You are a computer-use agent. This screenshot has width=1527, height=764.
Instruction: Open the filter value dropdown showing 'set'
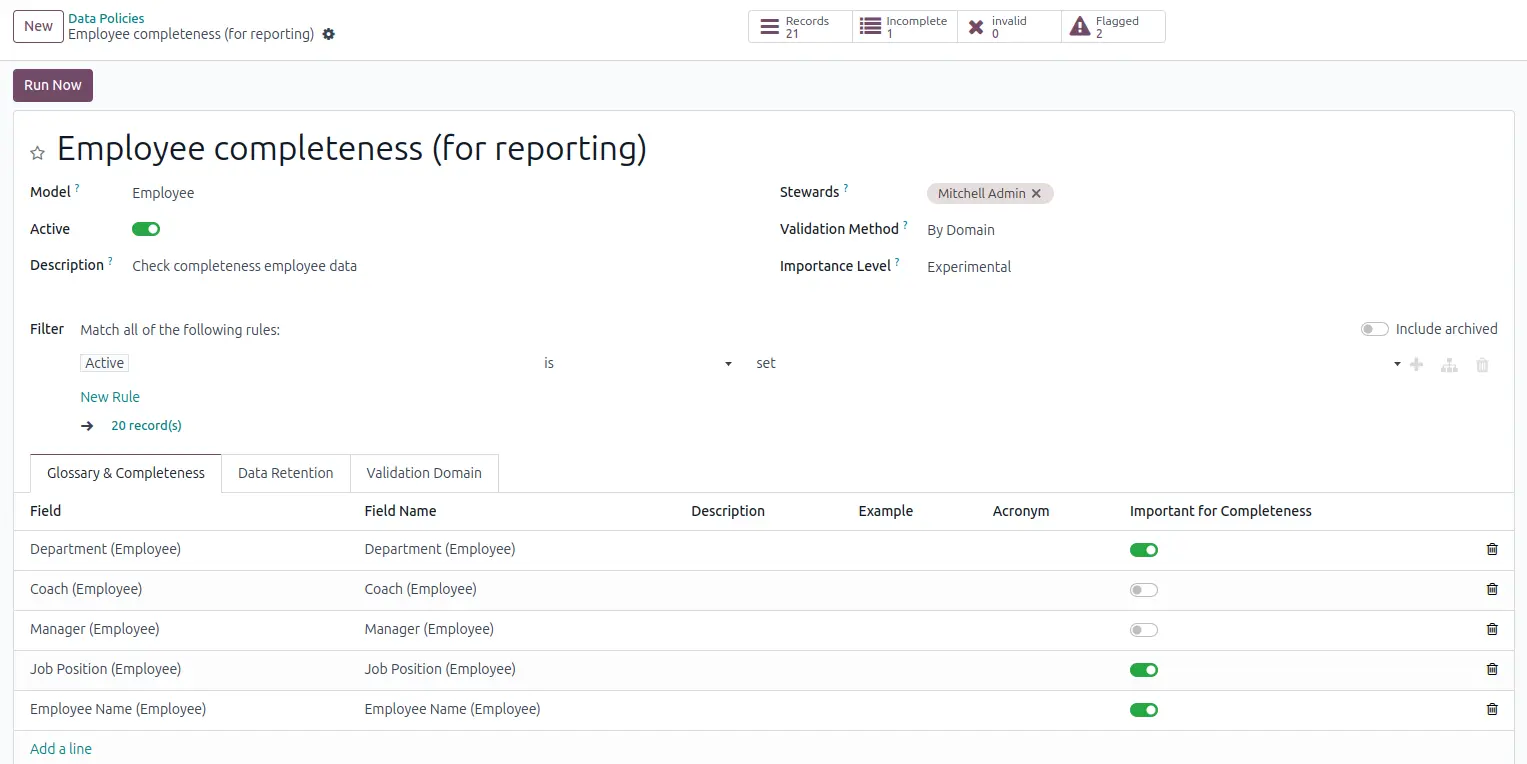(x=1078, y=364)
